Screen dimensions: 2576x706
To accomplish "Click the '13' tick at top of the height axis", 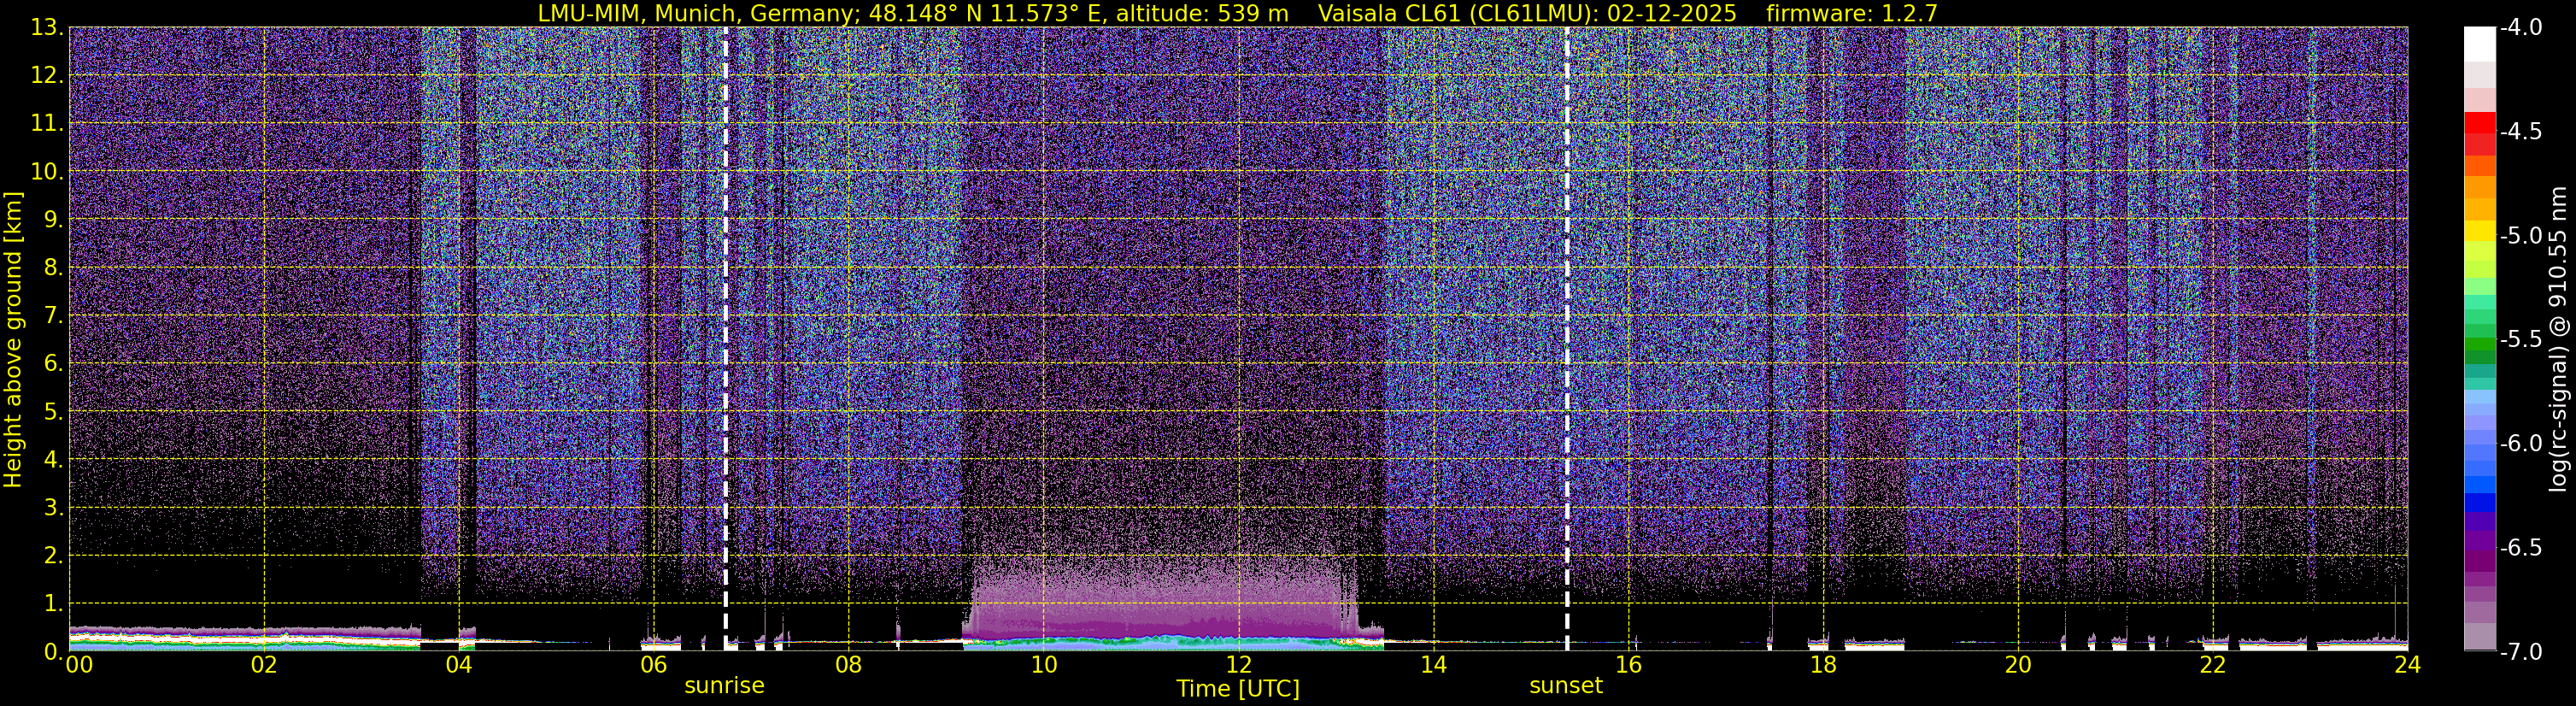I will (x=47, y=28).
